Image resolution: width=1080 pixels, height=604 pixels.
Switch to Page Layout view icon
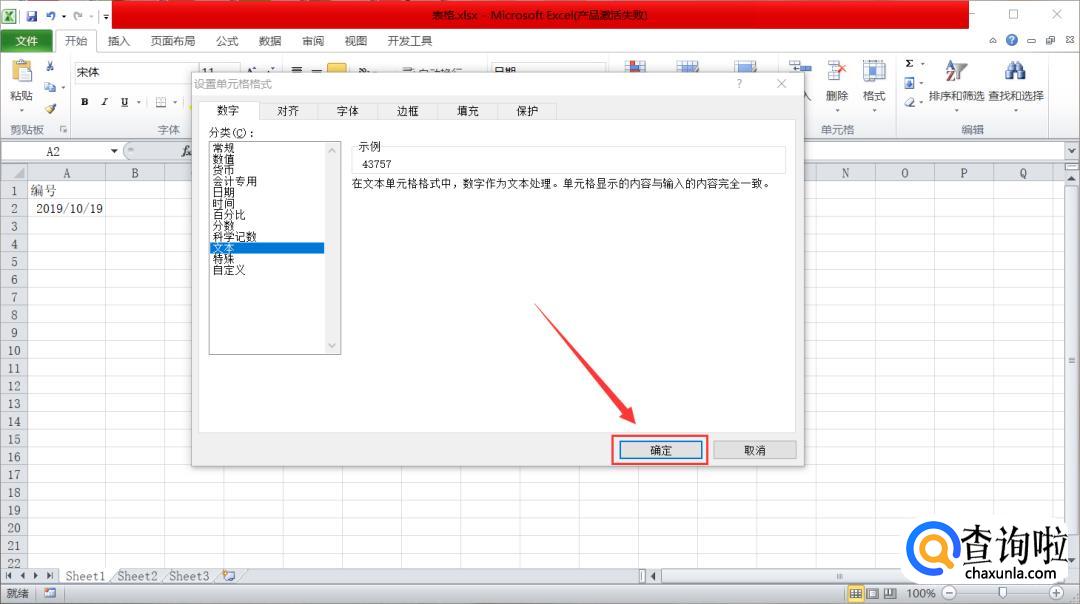click(x=873, y=593)
